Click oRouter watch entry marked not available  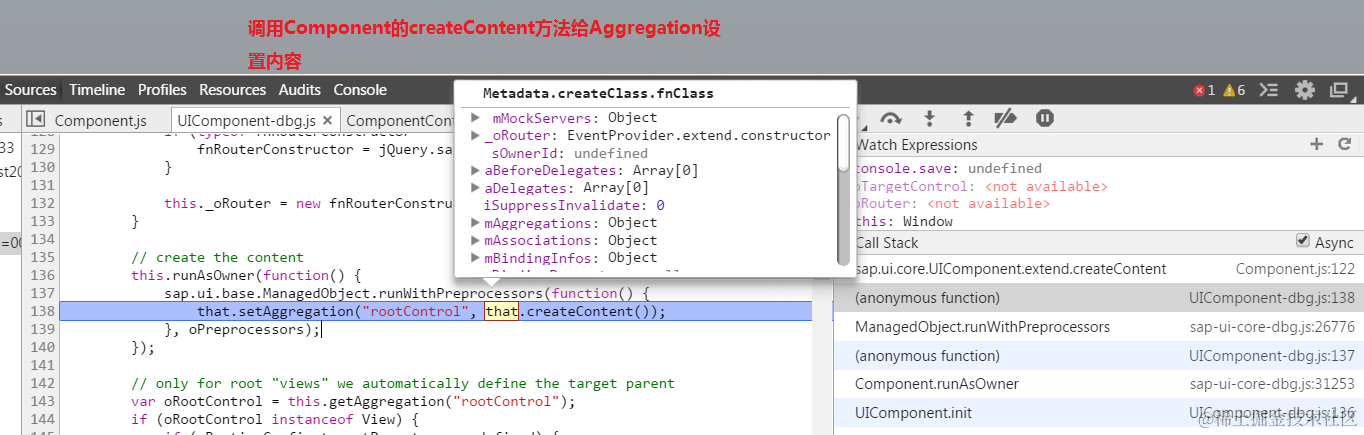pos(953,203)
